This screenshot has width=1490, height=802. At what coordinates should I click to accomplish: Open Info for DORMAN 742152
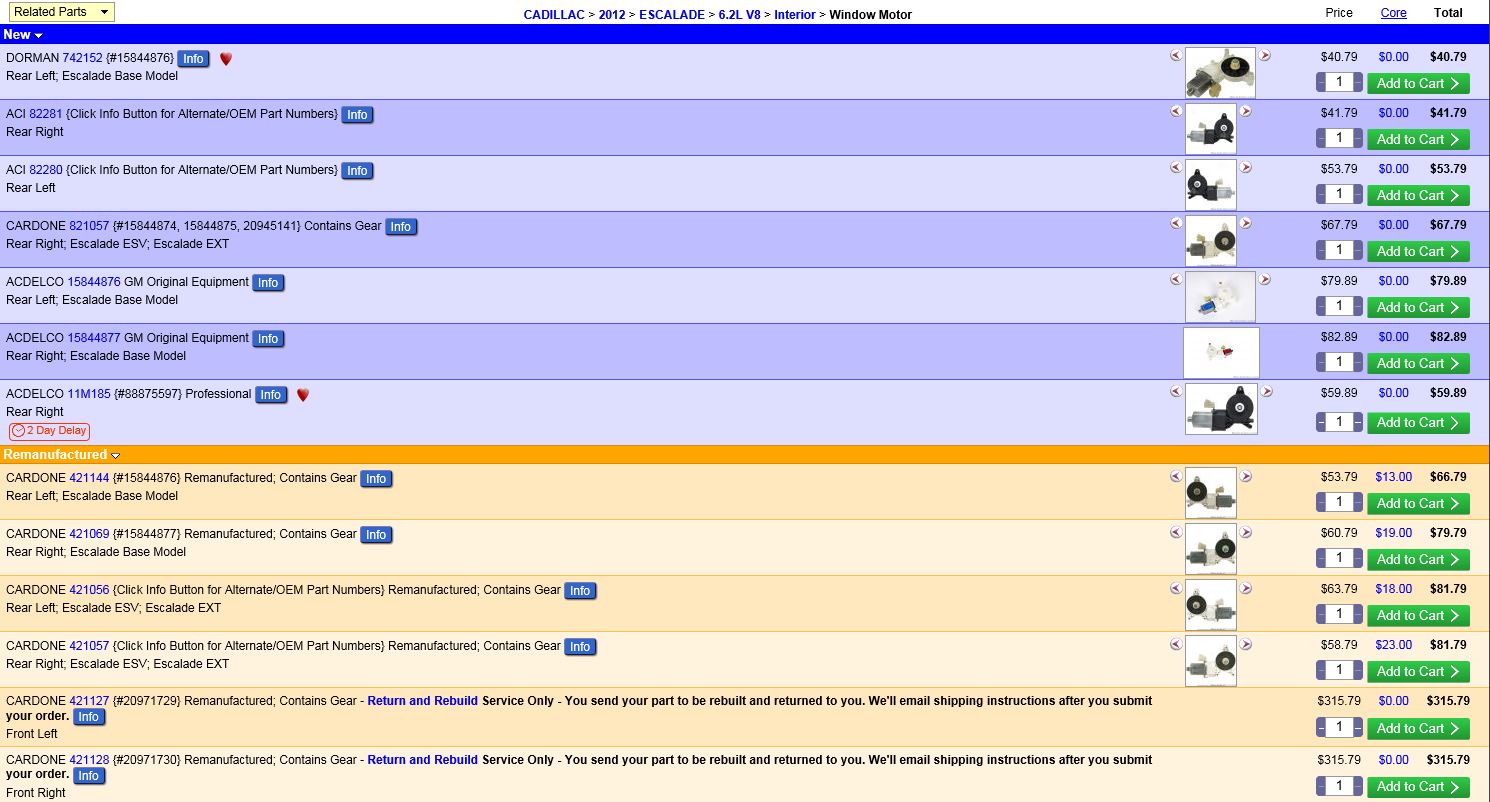point(193,59)
